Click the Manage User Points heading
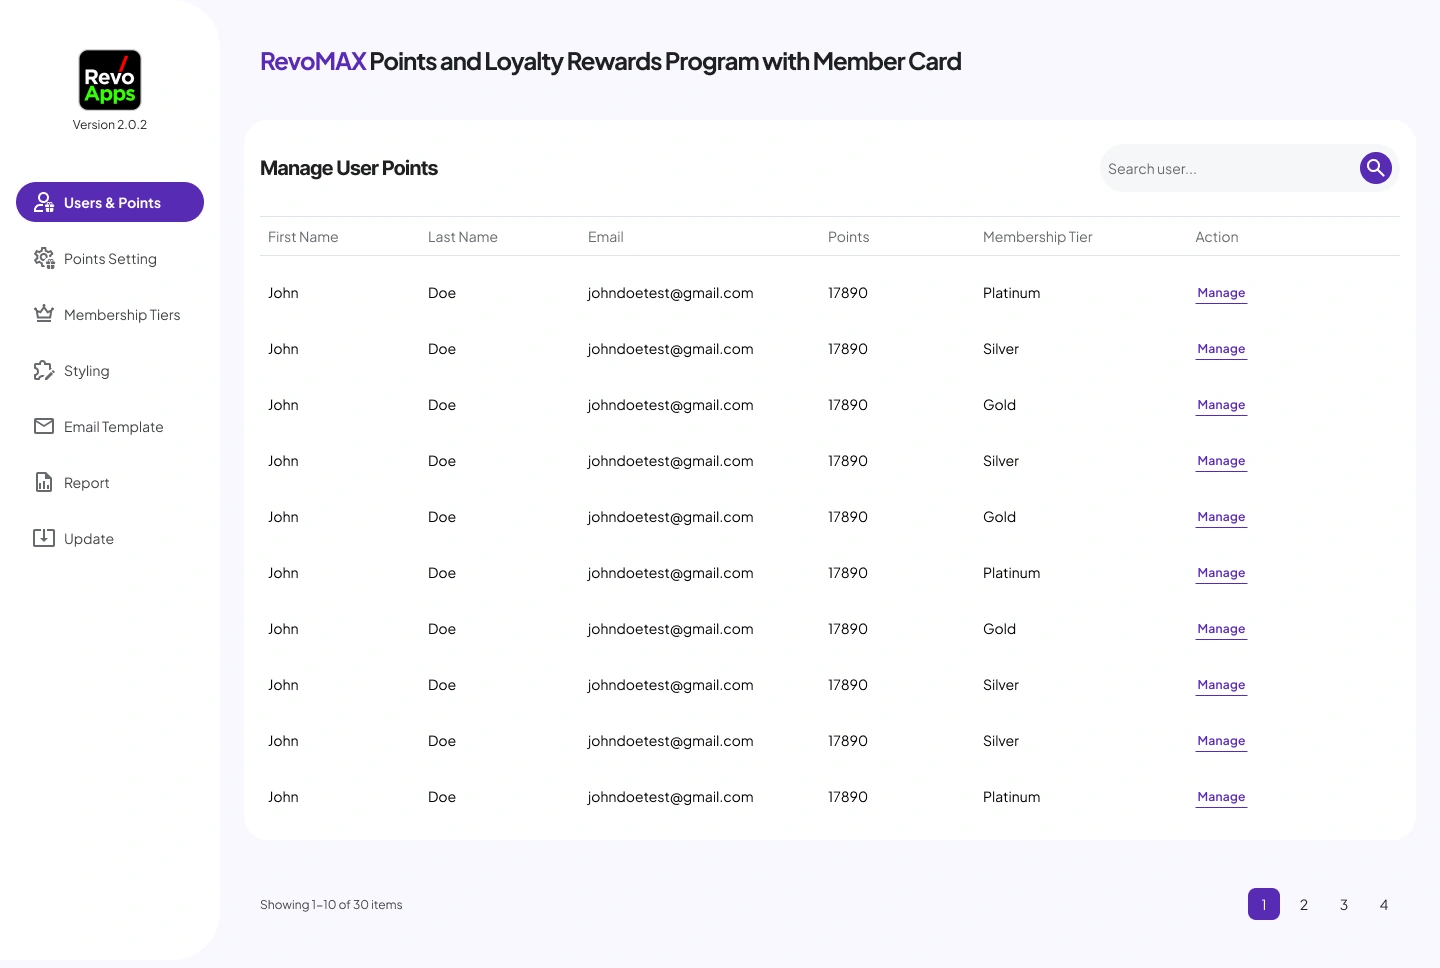Viewport: 1440px width, 968px height. tap(349, 168)
